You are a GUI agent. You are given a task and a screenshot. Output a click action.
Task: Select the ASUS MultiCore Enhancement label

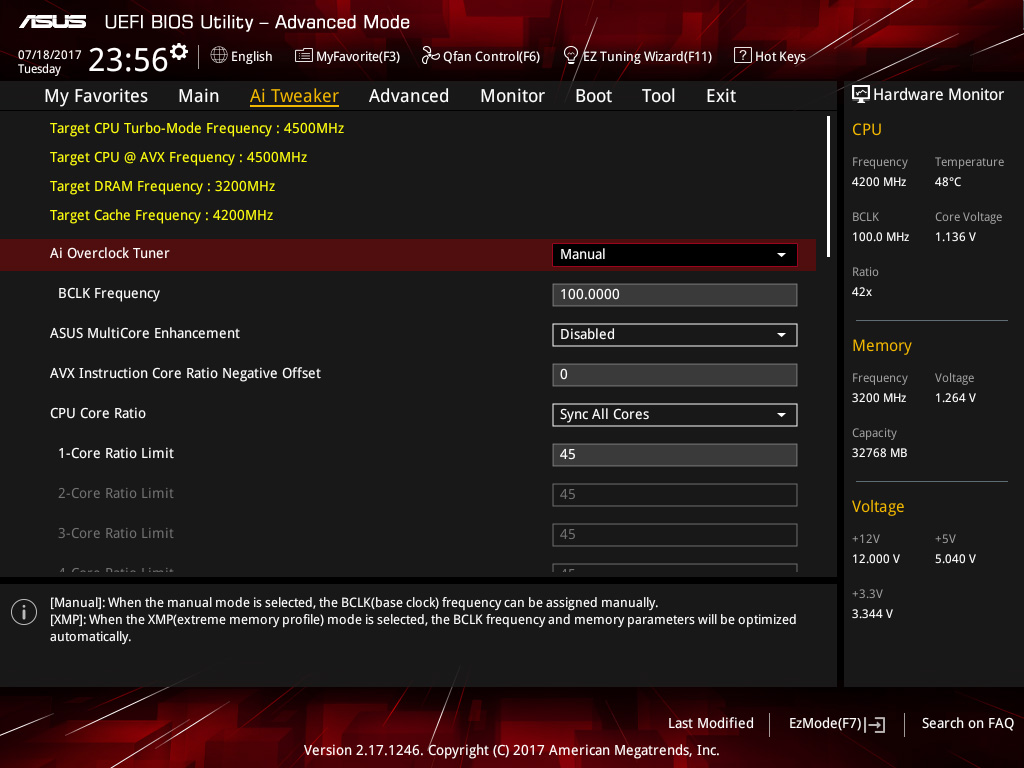(x=145, y=333)
